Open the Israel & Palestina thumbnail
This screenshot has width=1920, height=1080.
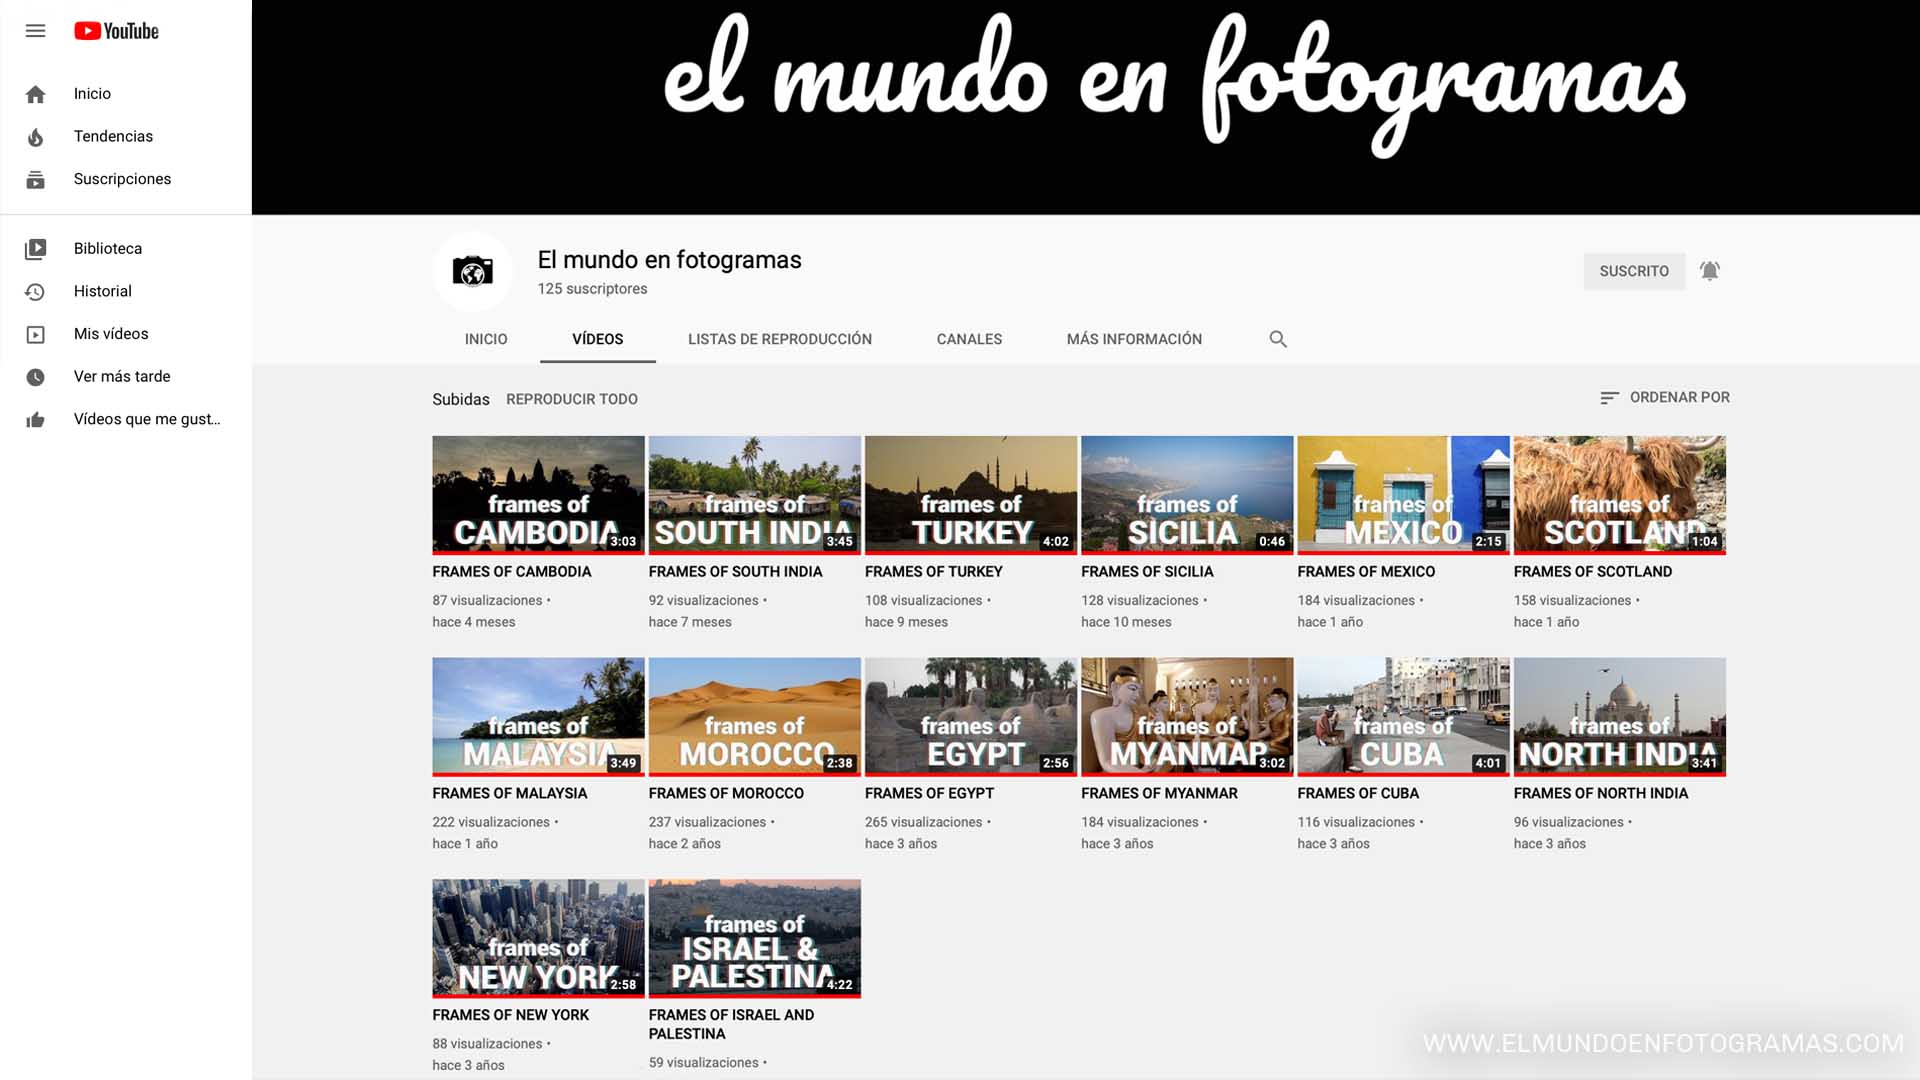tap(754, 939)
